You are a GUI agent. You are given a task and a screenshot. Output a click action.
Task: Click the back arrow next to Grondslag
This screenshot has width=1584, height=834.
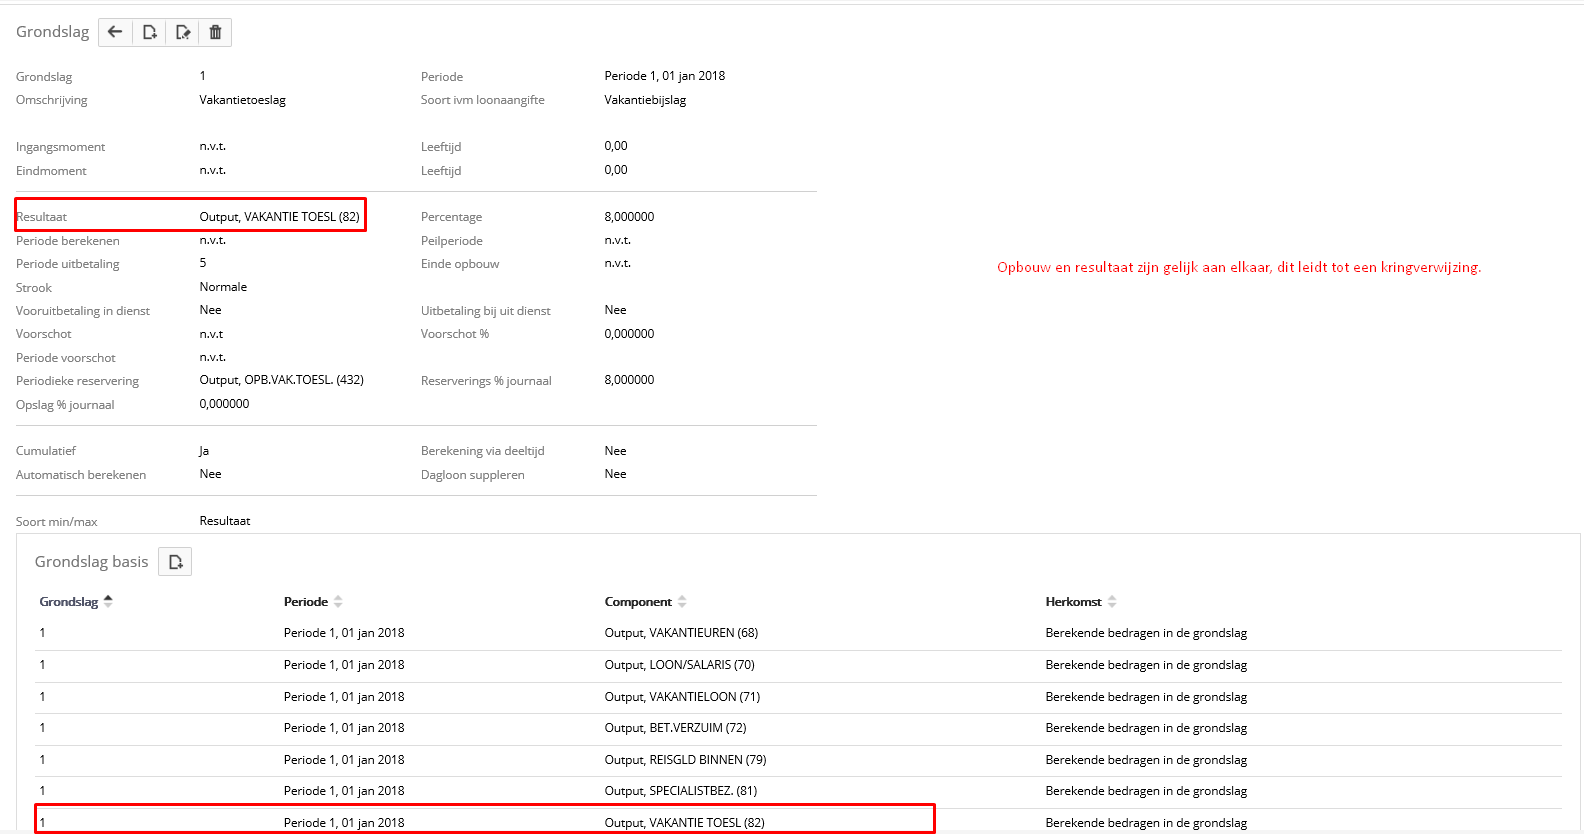coord(115,32)
